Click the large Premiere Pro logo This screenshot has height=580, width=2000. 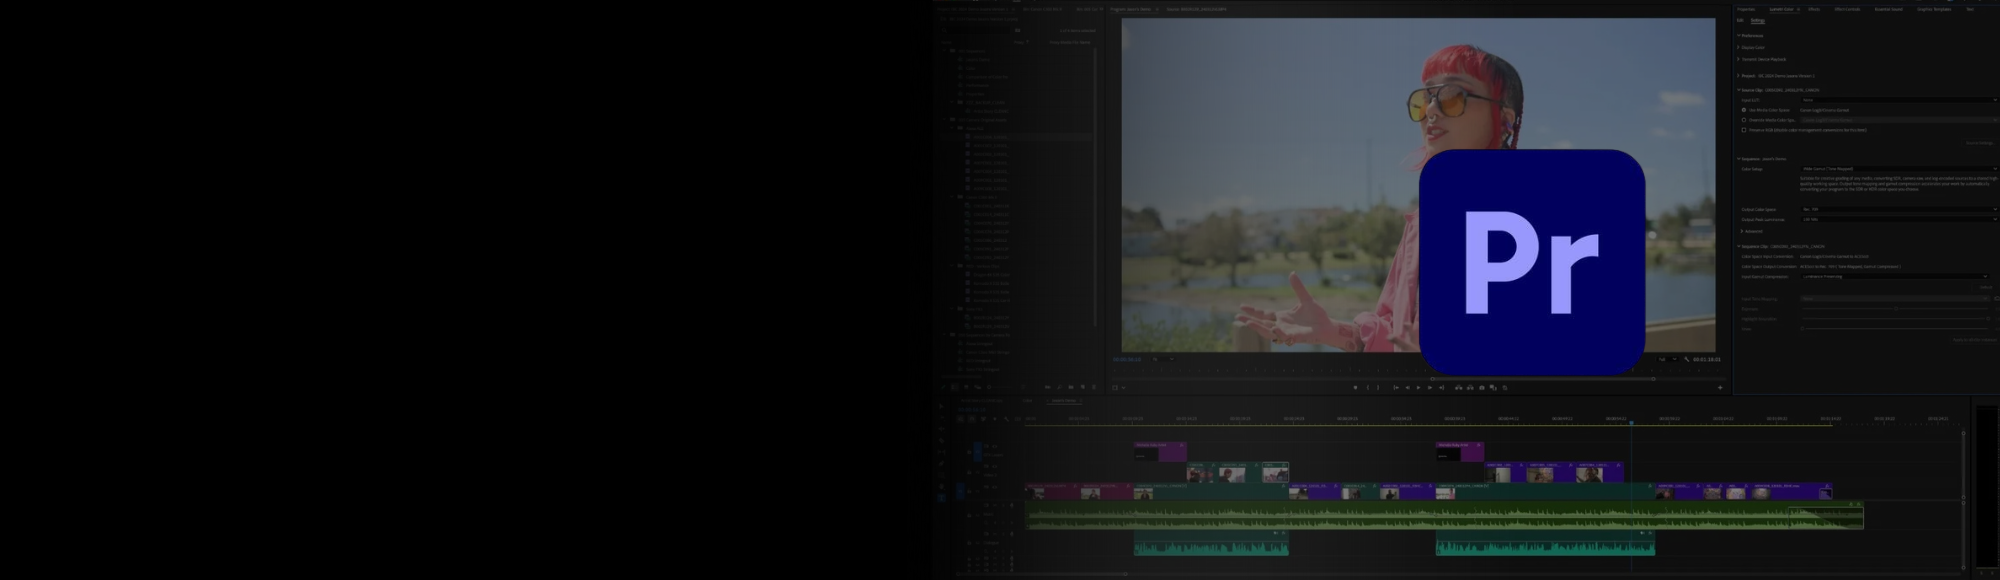tap(1531, 262)
